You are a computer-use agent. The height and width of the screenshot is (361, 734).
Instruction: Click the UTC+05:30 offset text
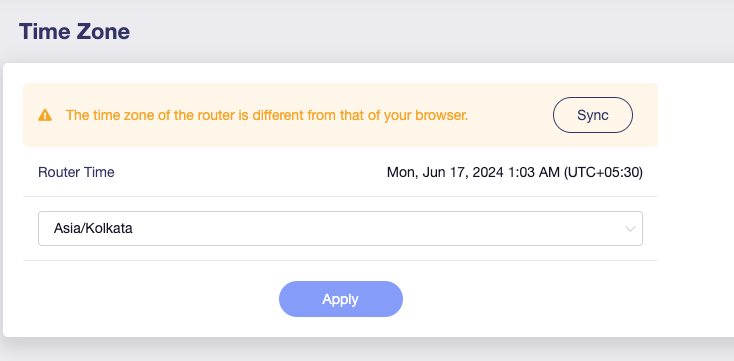tap(603, 173)
